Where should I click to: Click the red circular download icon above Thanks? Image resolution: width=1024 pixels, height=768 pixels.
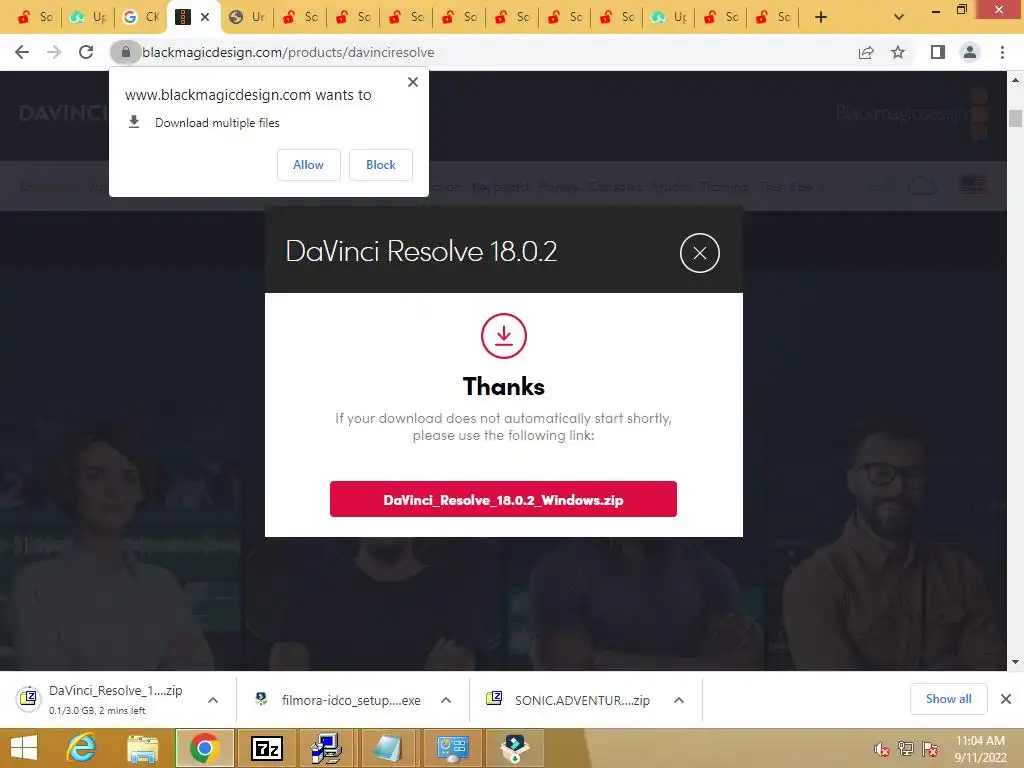coord(504,336)
